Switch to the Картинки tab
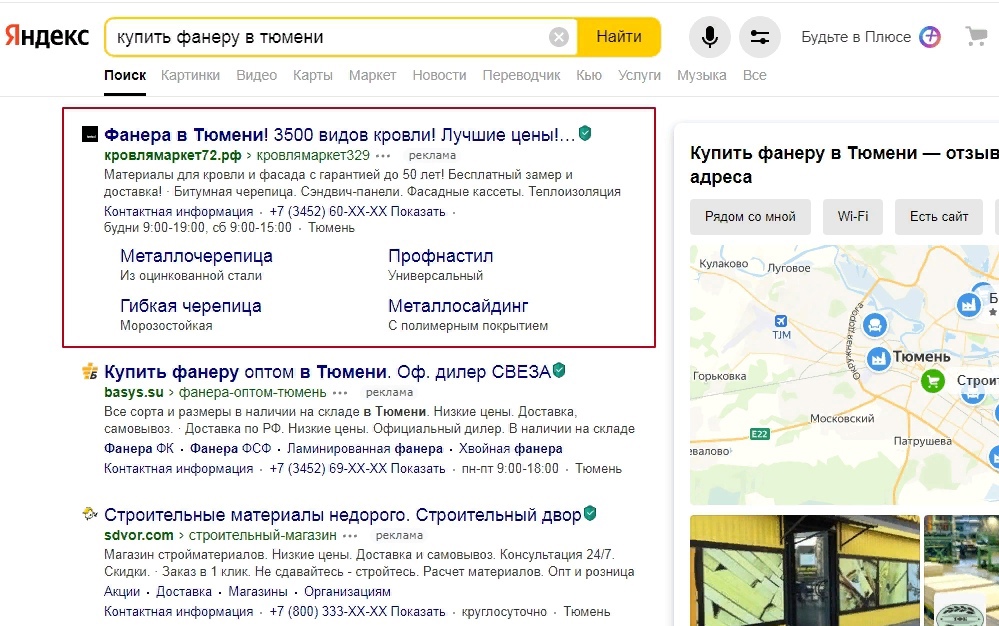 click(190, 75)
